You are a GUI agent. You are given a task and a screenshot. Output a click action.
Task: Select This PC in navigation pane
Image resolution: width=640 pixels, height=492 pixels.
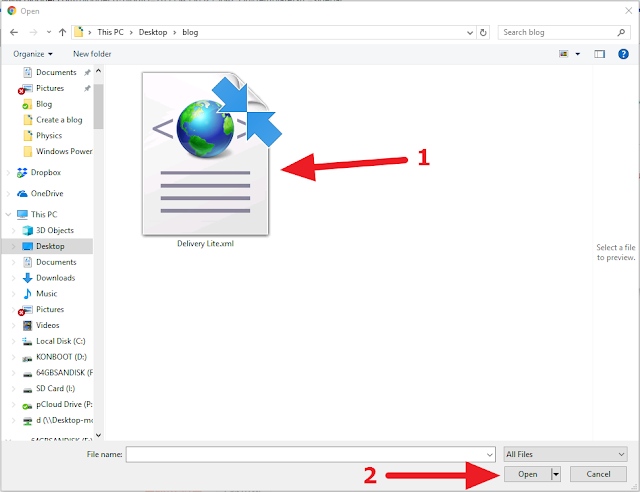(44, 215)
